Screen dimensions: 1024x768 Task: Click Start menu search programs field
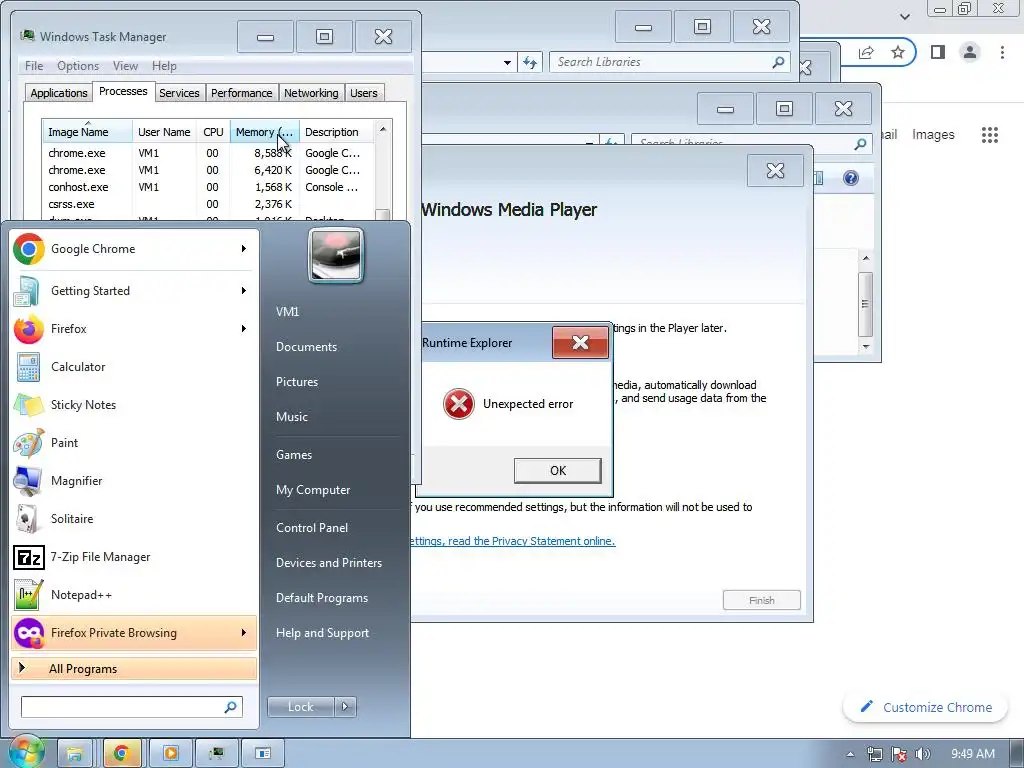(x=121, y=707)
